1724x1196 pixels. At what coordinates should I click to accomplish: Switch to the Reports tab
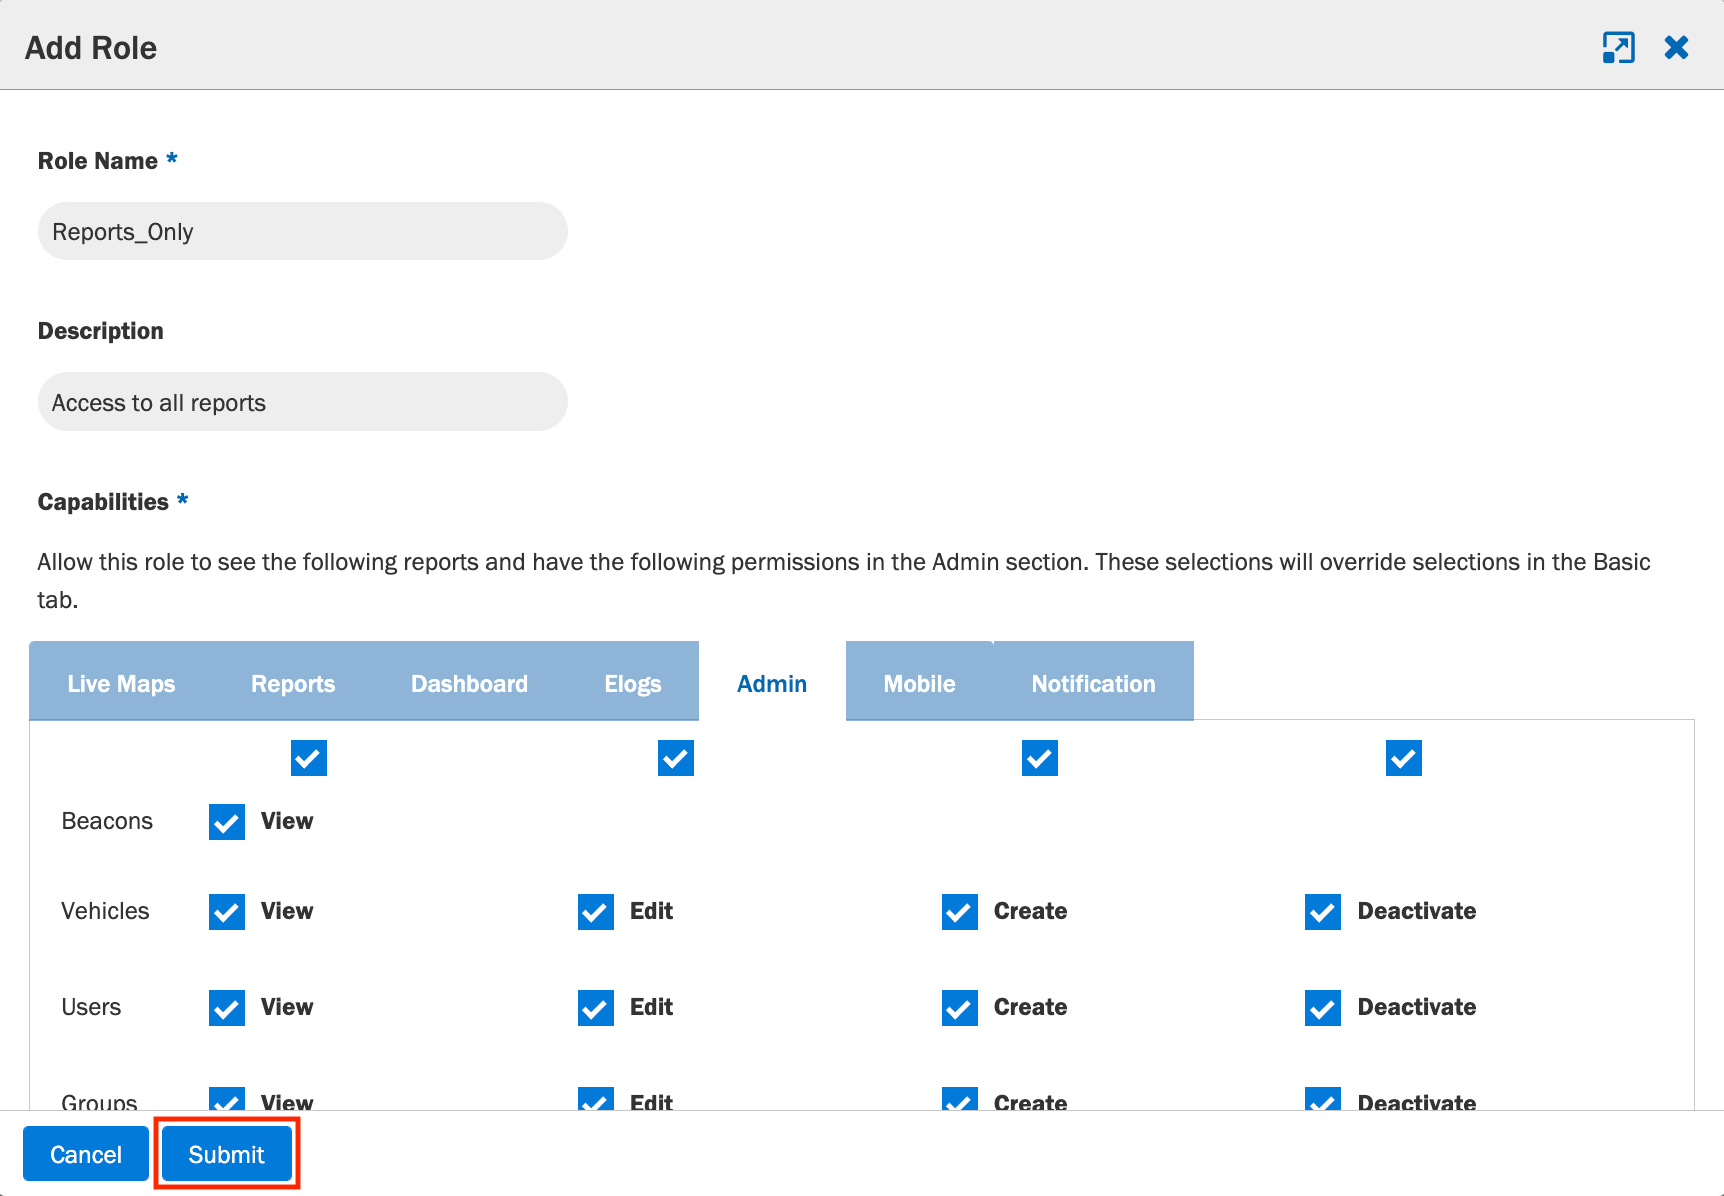tap(293, 683)
